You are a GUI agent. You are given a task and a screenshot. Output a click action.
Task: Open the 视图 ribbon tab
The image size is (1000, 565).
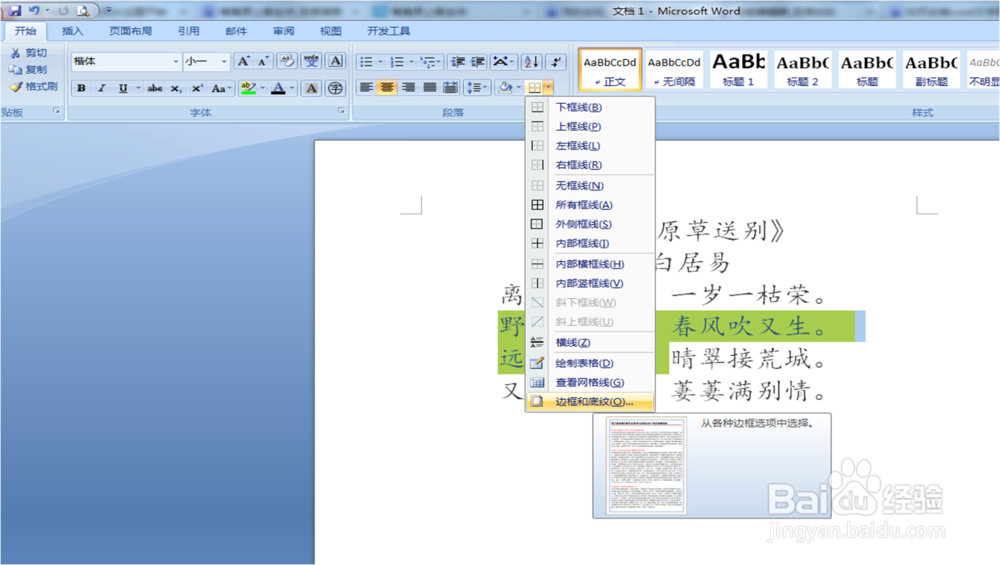[x=330, y=31]
